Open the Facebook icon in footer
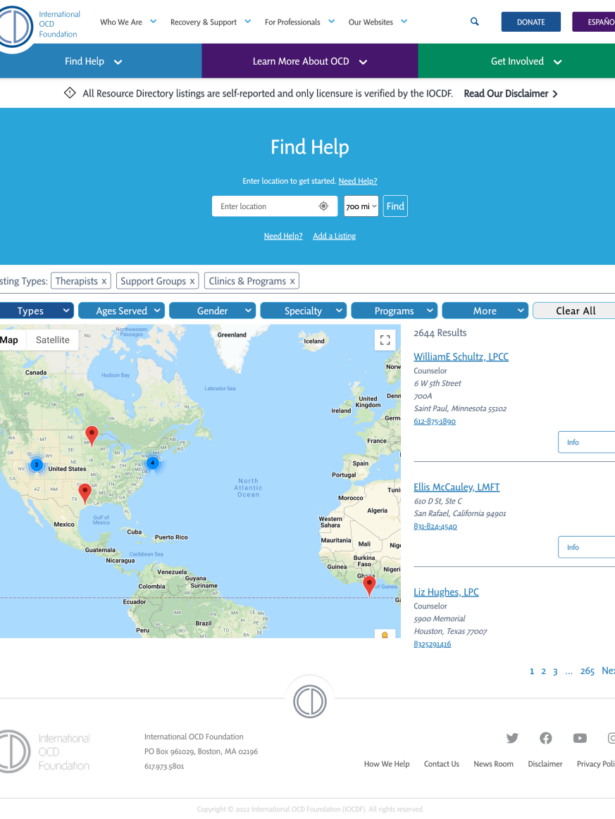615x819 pixels. tap(545, 738)
